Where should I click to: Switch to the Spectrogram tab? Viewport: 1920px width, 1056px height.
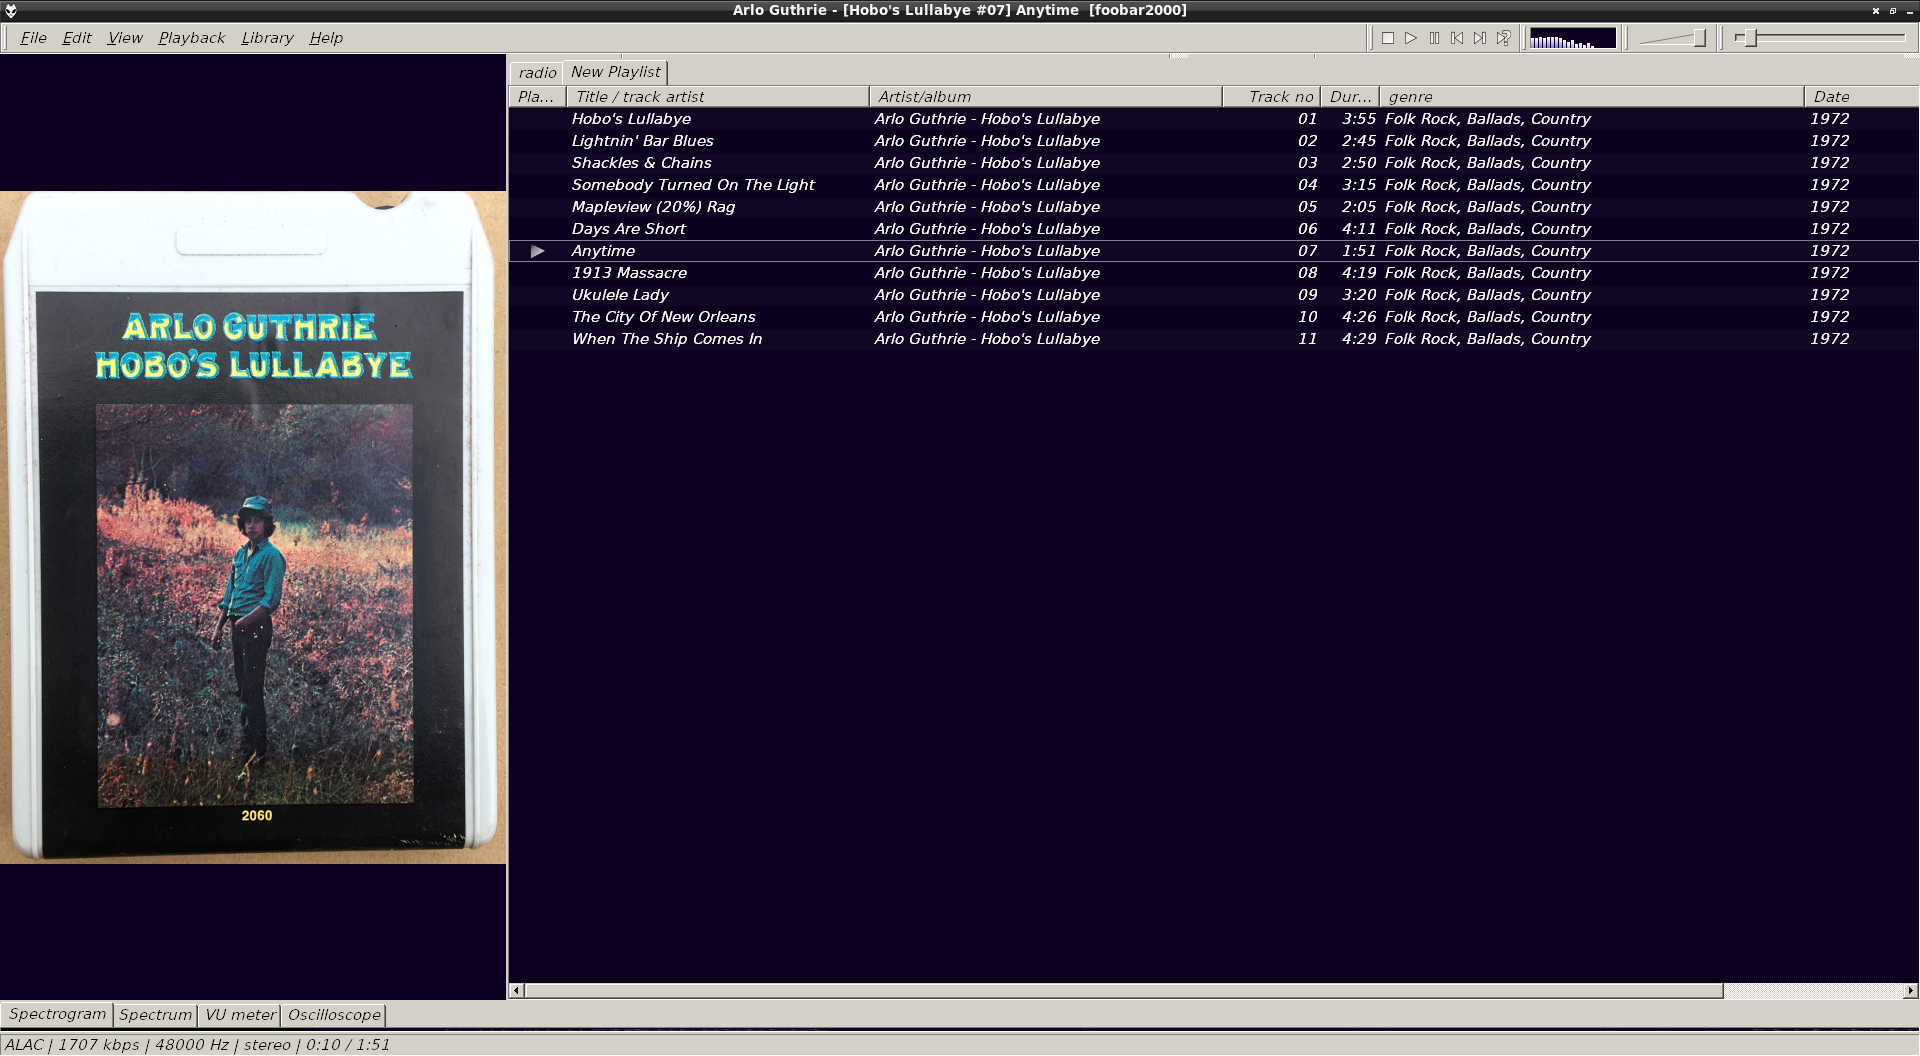point(57,1014)
